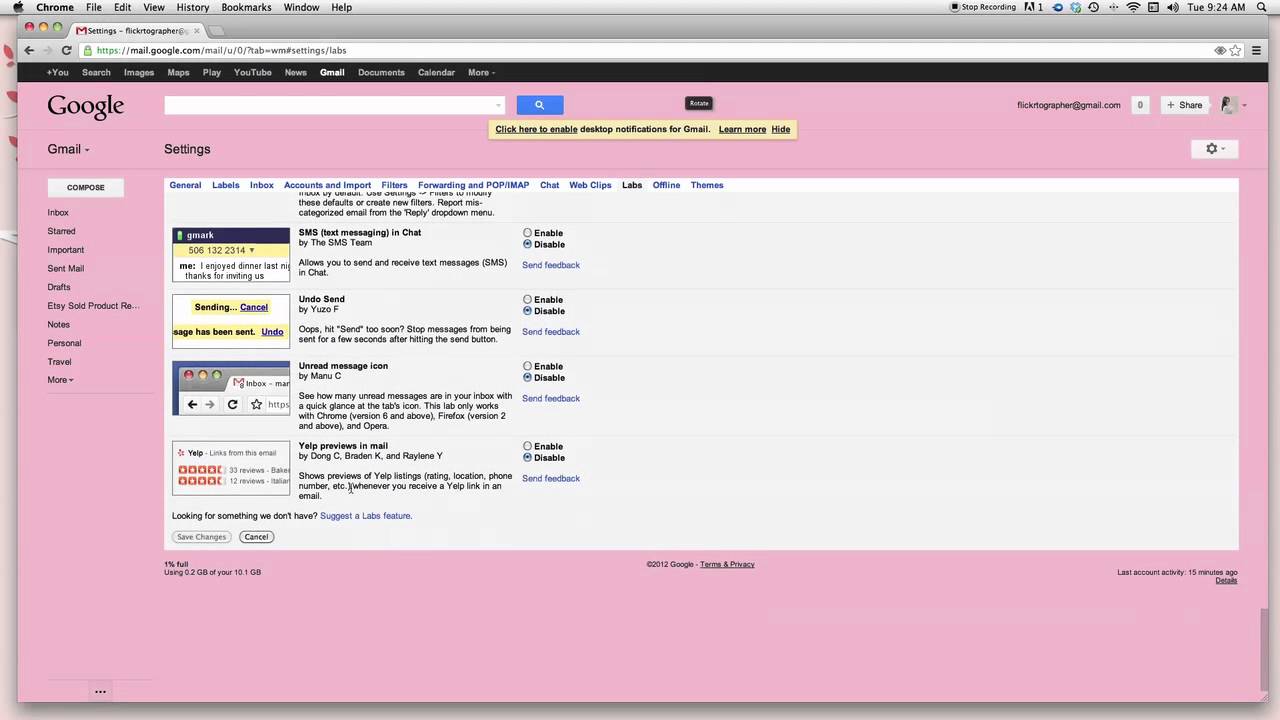Image resolution: width=1280 pixels, height=720 pixels.
Task: Open the Chrome wrench menu
Action: [1258, 50]
